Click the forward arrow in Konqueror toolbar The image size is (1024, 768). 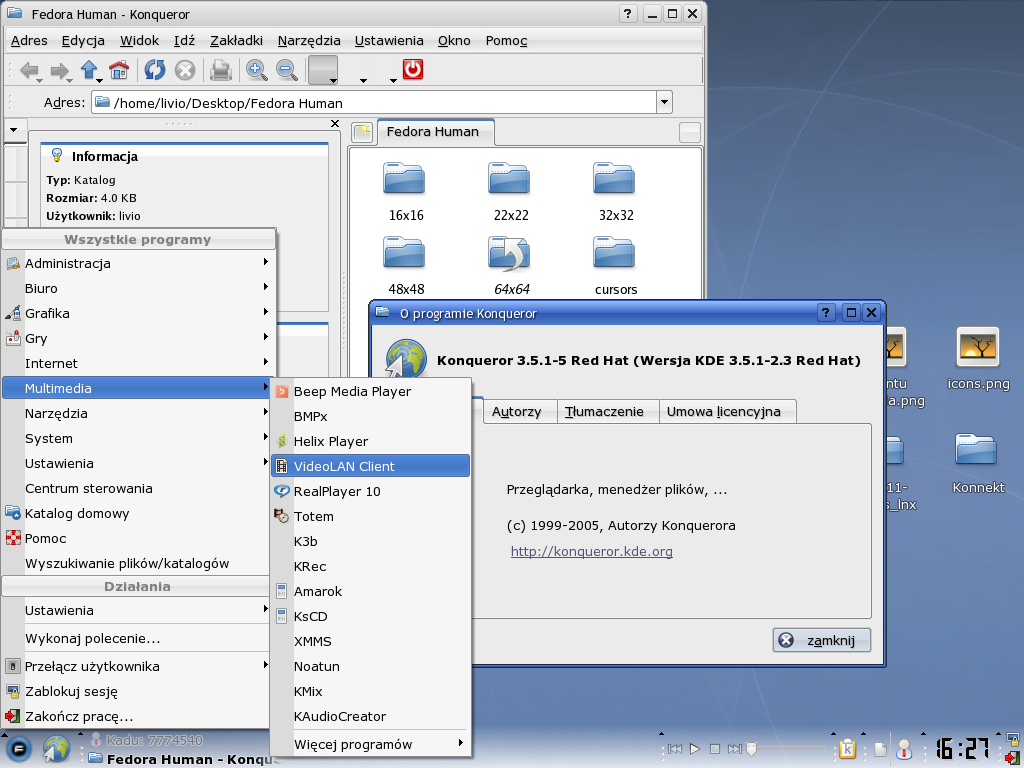59,70
